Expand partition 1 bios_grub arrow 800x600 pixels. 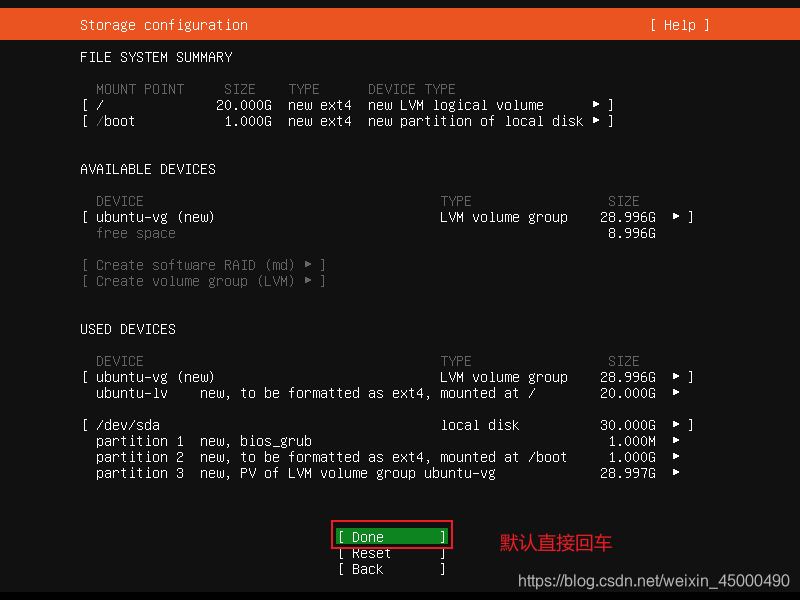coord(676,441)
